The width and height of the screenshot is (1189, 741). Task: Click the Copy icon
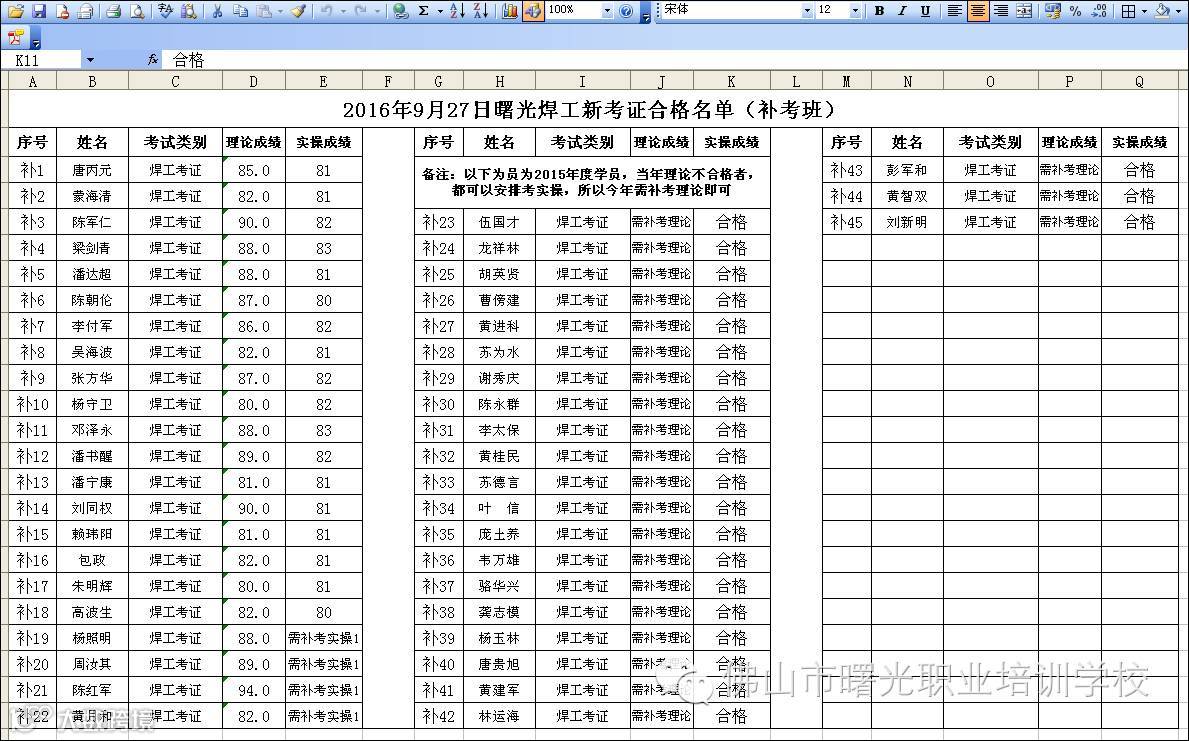[x=240, y=11]
